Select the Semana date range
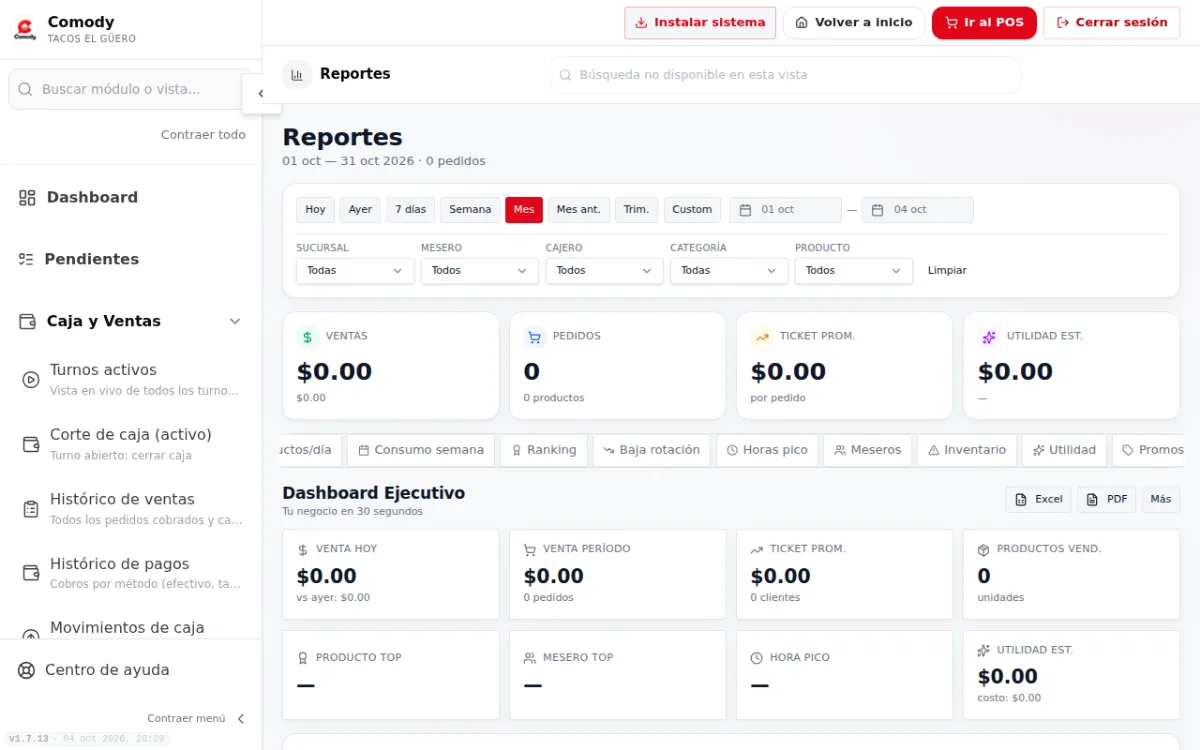1200x750 pixels. [x=470, y=210]
